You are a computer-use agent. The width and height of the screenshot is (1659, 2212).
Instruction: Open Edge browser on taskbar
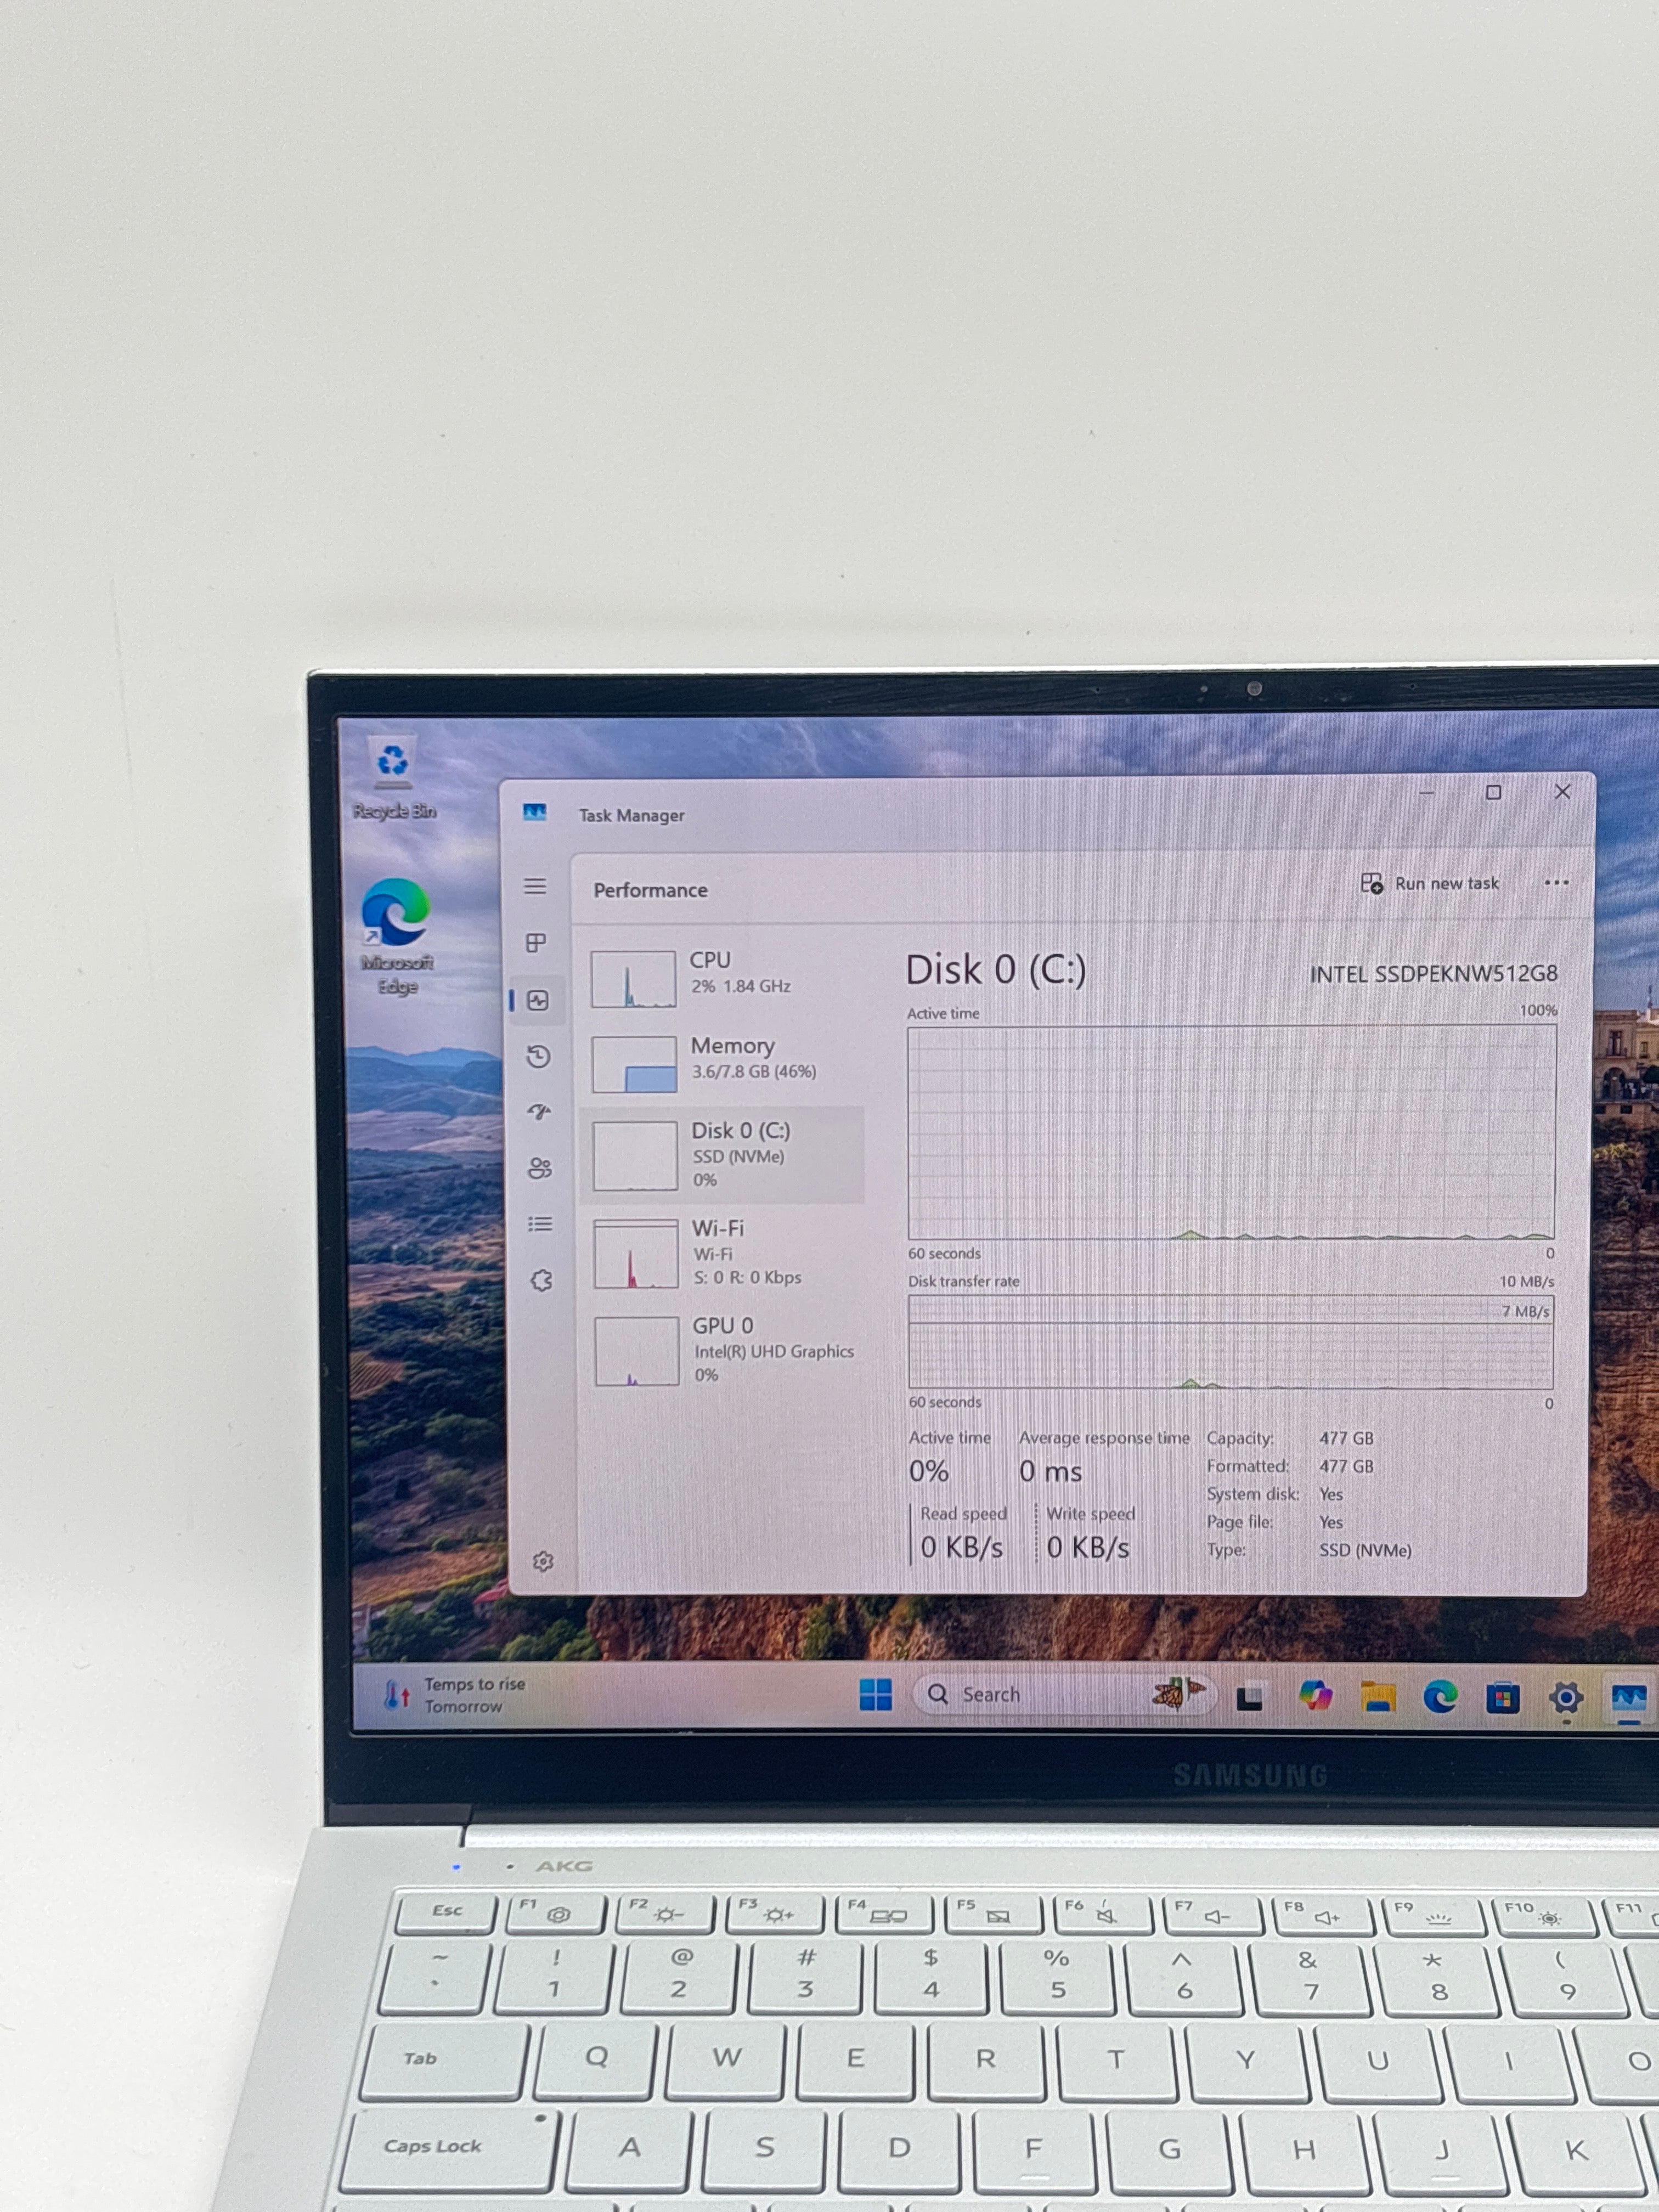point(1440,1697)
